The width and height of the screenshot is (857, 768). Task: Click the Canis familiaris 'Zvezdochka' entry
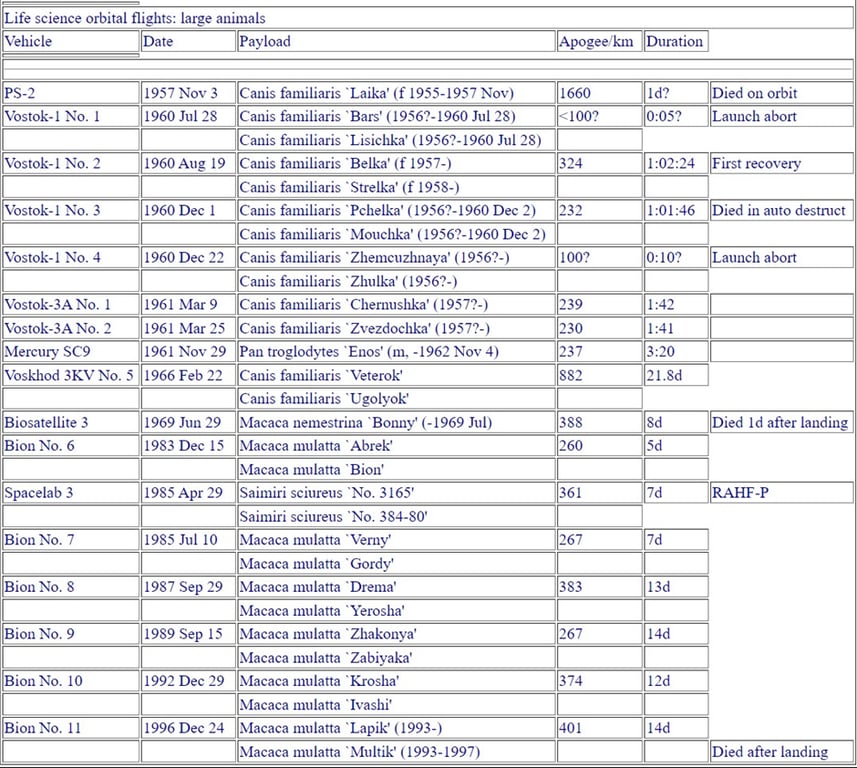396,328
